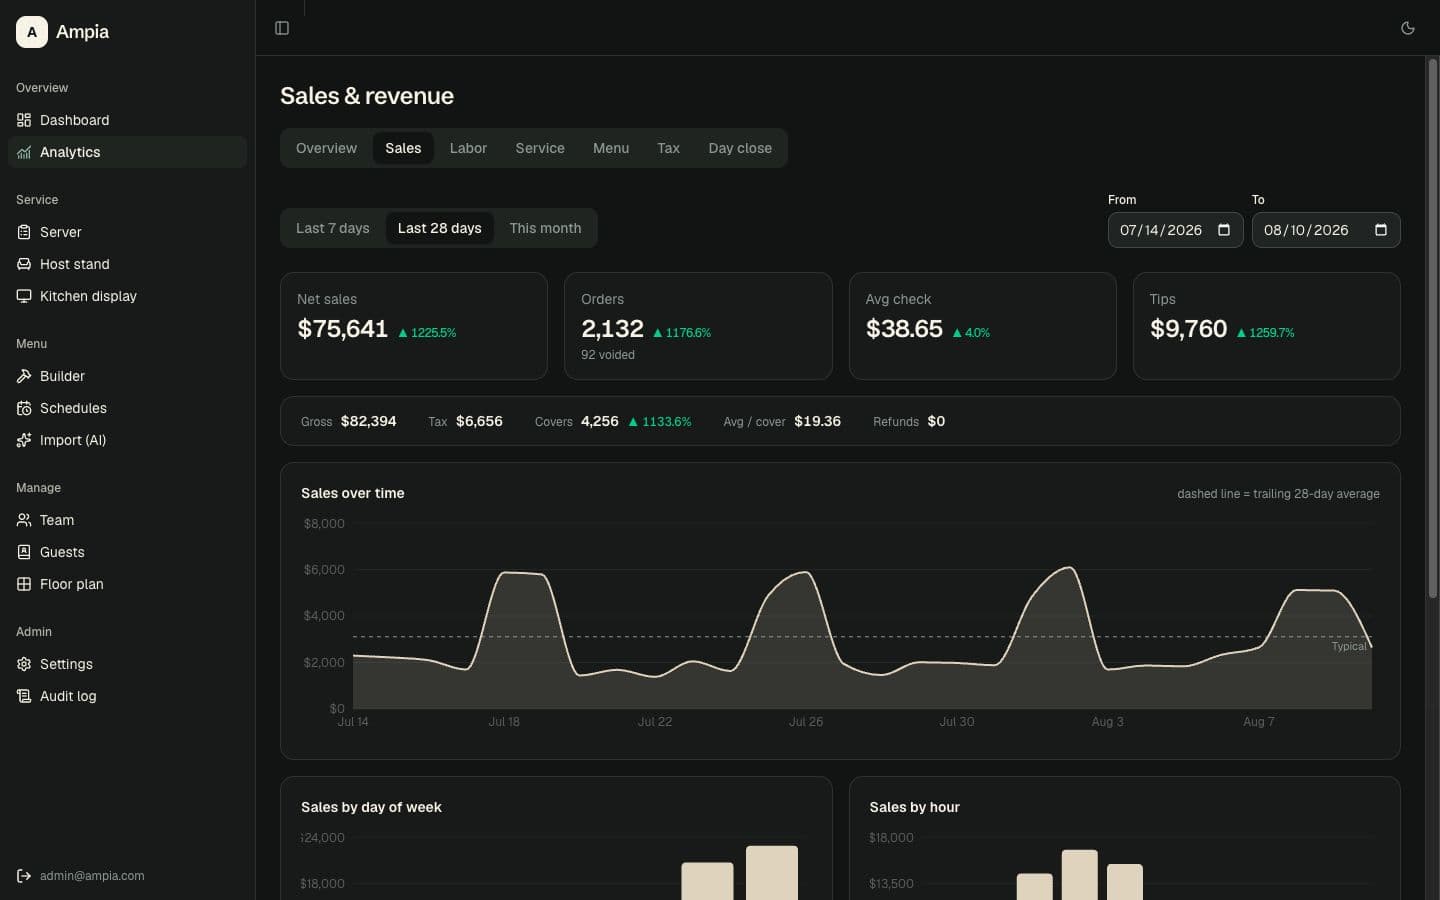Select the This month range

[x=545, y=228]
